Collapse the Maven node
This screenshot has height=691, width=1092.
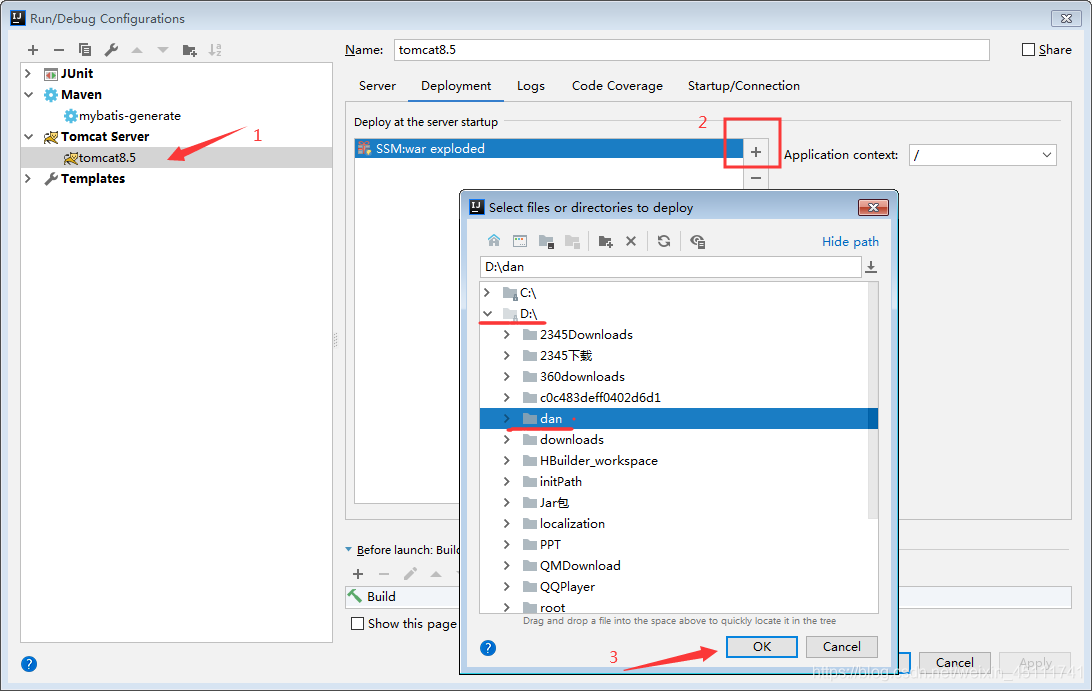28,94
